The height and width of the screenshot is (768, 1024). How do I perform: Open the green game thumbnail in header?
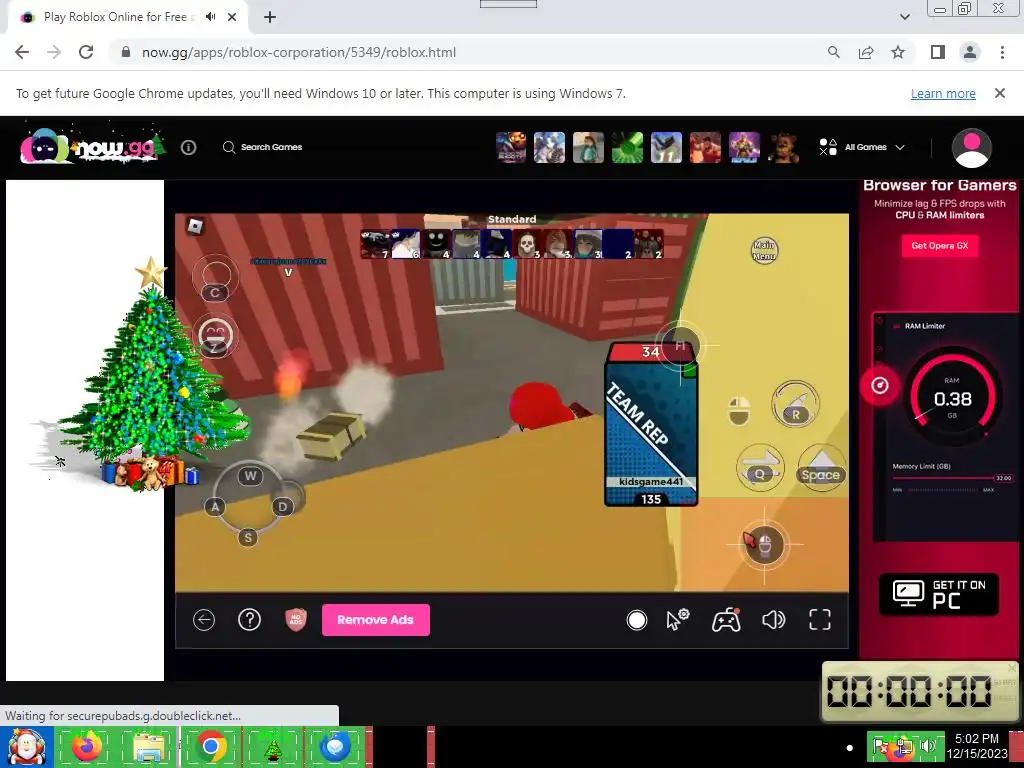627,147
